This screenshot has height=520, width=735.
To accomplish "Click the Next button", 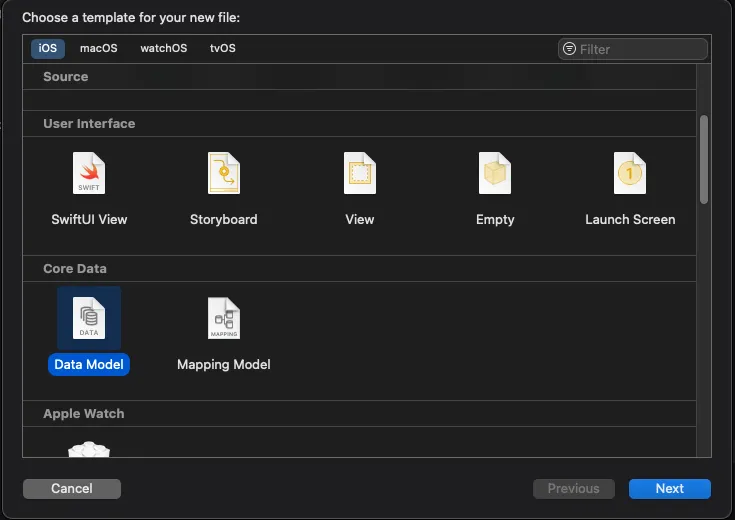I will coord(669,489).
